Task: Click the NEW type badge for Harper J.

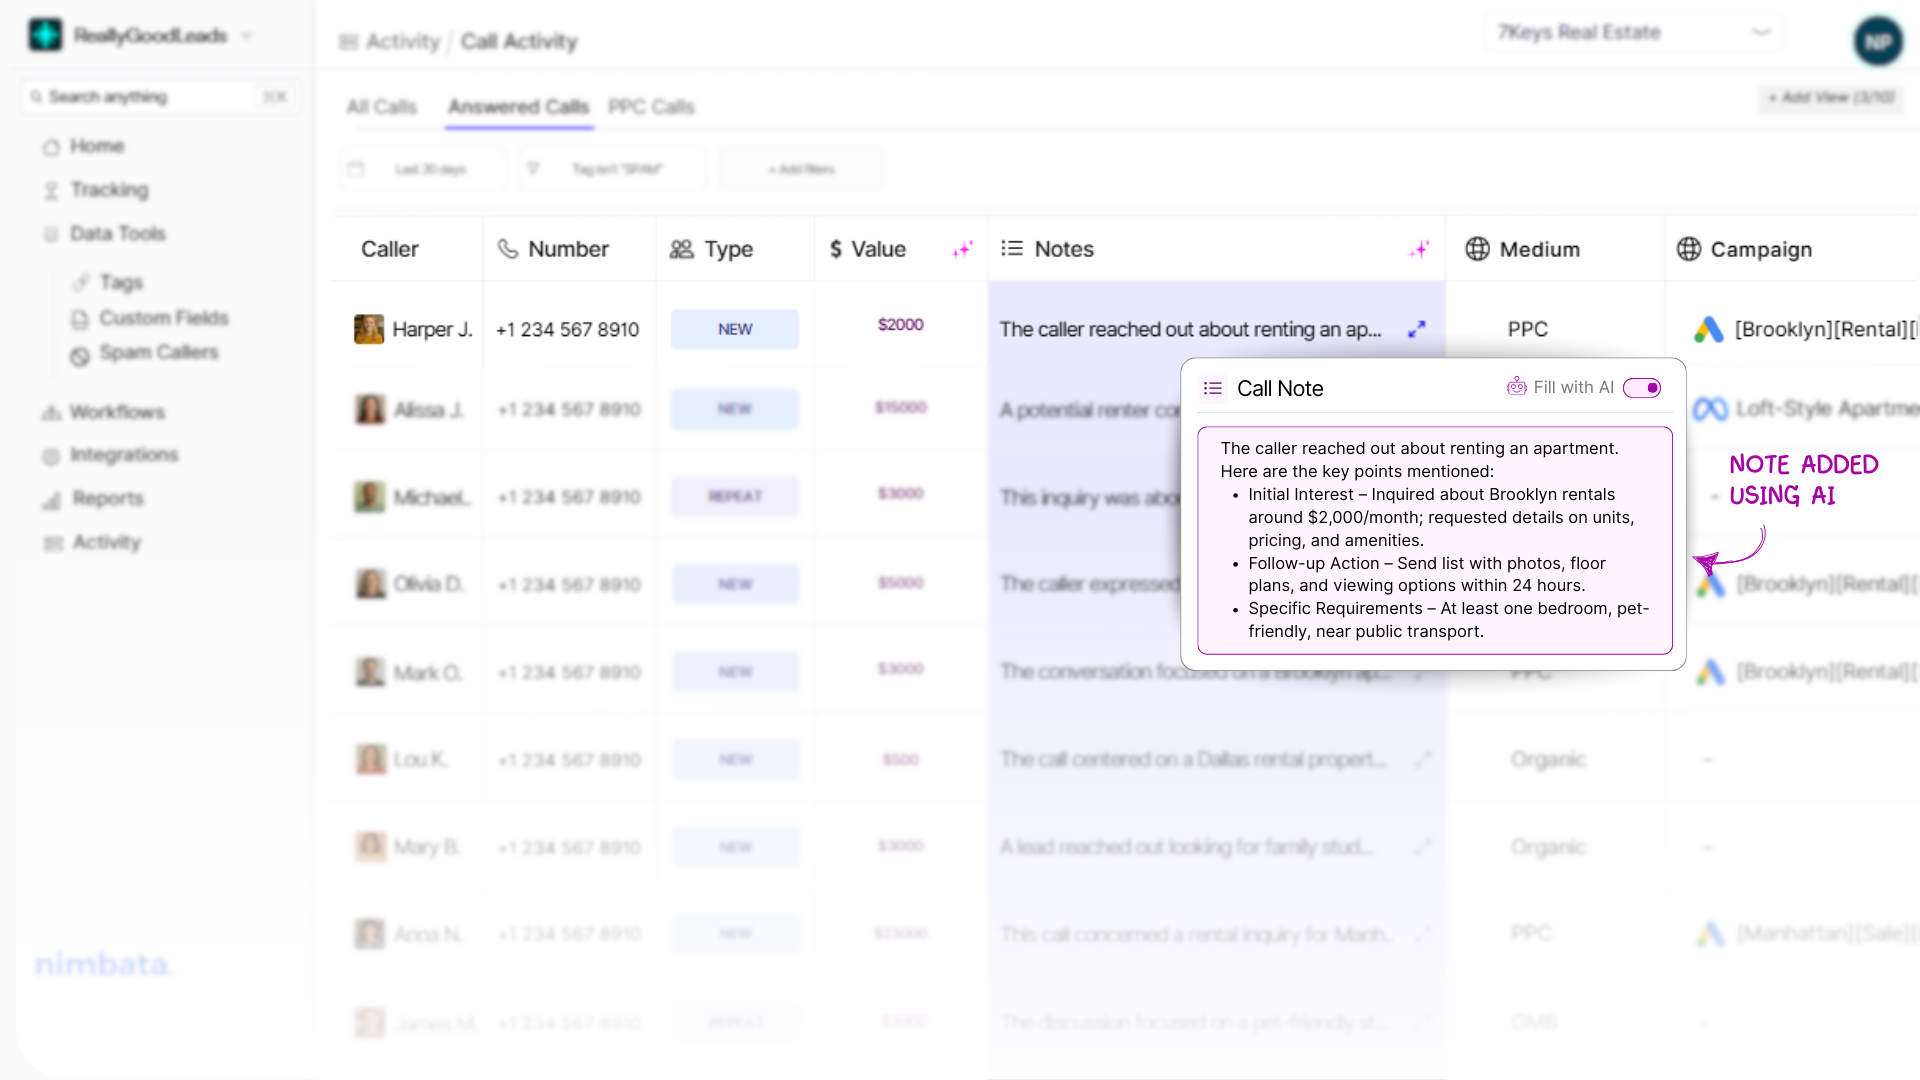Action: click(735, 329)
